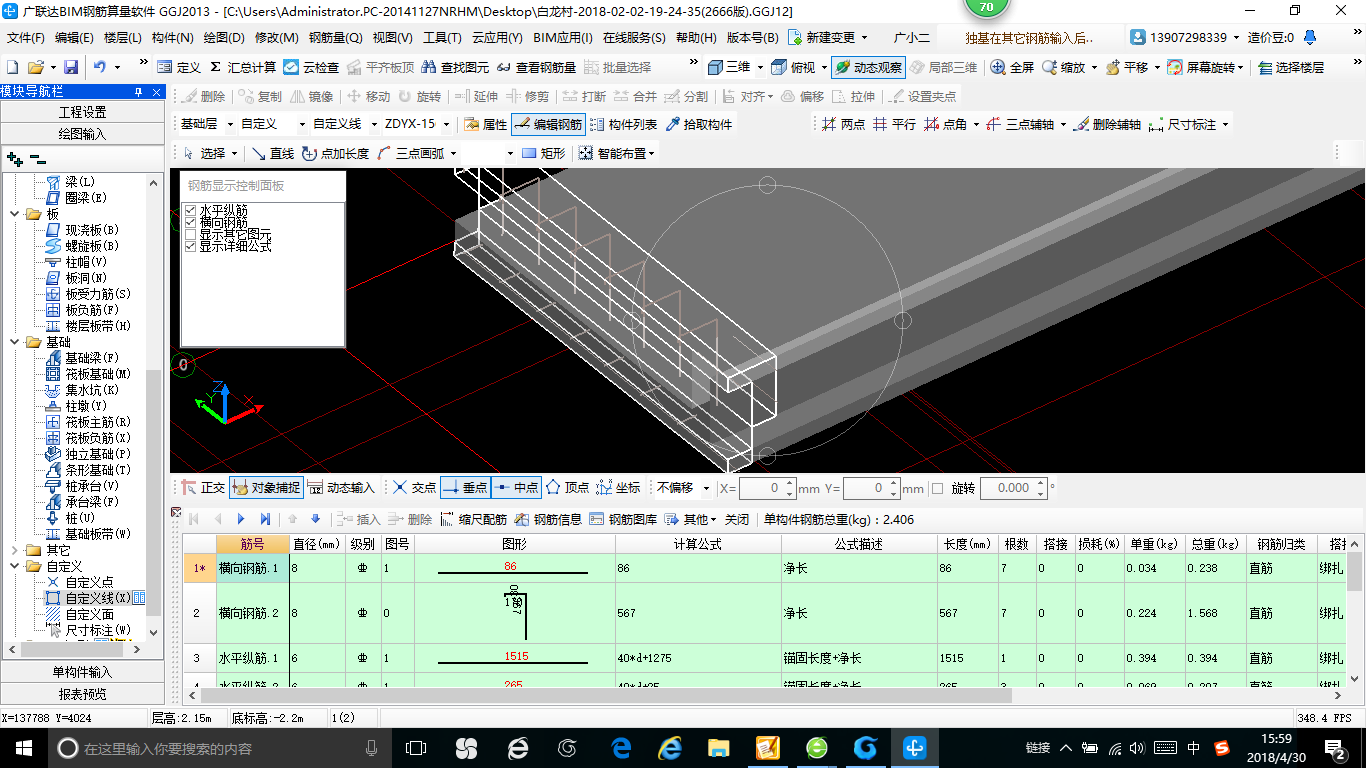Screen dimensions: 1366x768
Task: Open the BIM应用(I) menu
Action: click(x=563, y=38)
